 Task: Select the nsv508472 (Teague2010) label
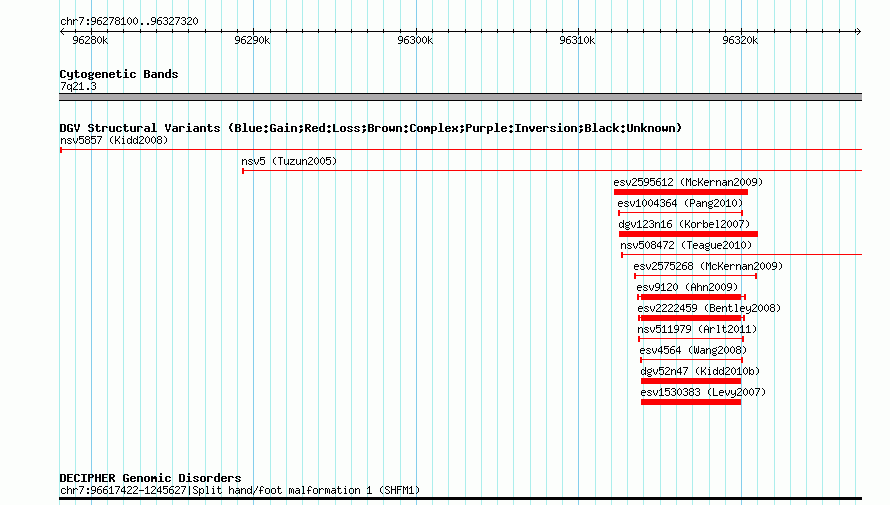pyautogui.click(x=686, y=245)
